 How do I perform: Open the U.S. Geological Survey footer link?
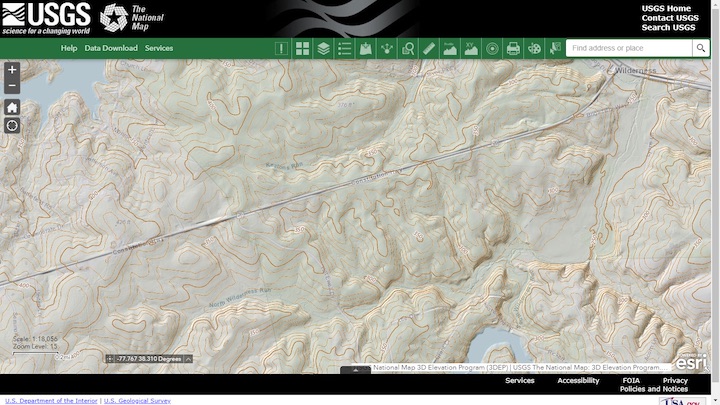137,401
